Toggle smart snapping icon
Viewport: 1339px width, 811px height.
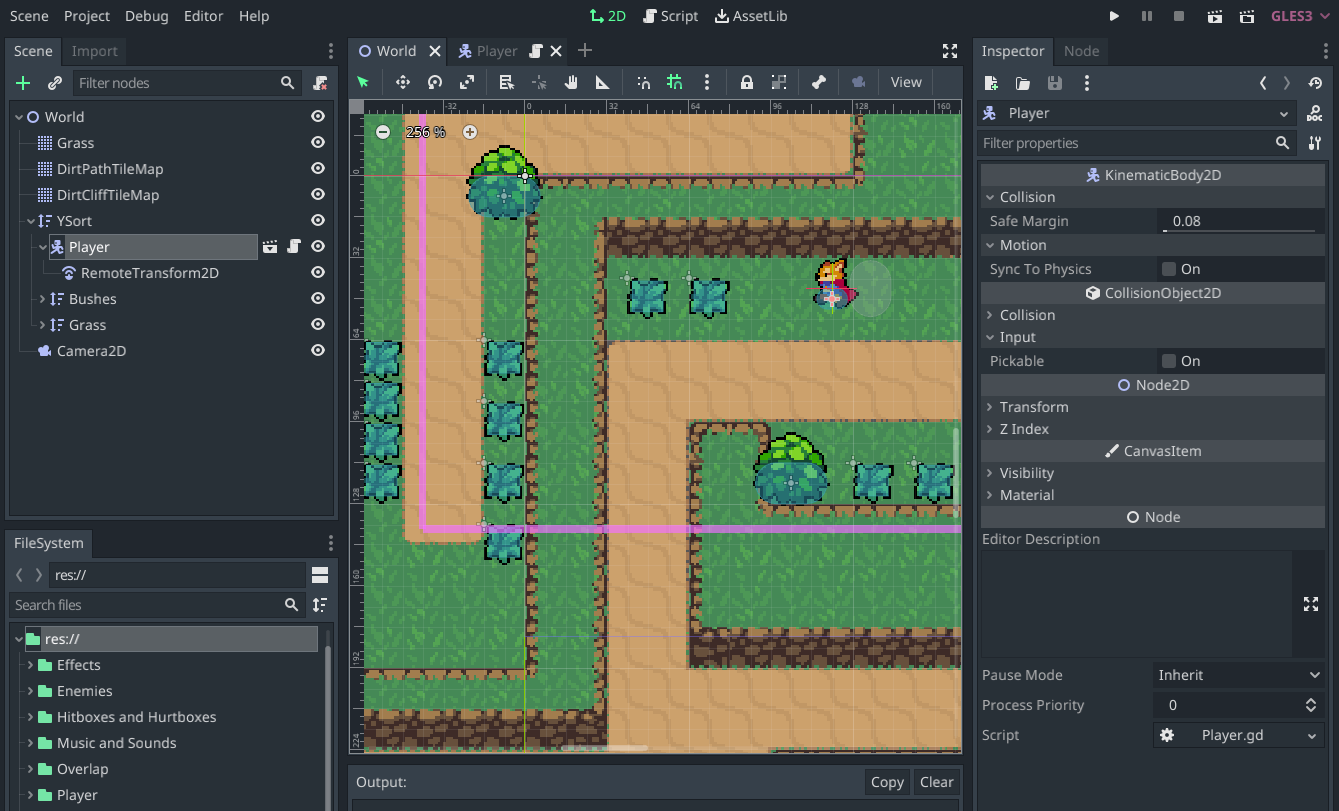tap(644, 82)
